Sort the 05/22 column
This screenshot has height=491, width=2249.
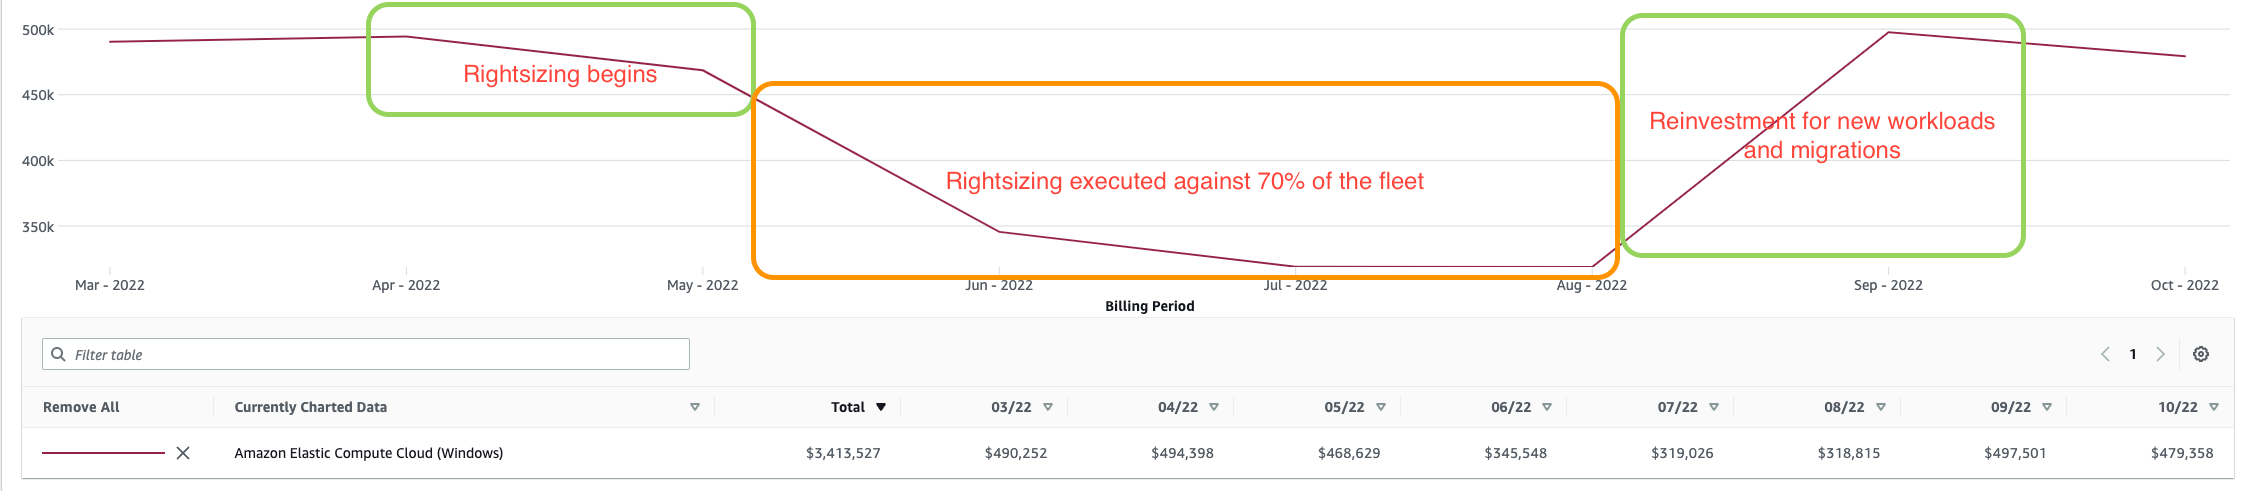coord(1381,407)
